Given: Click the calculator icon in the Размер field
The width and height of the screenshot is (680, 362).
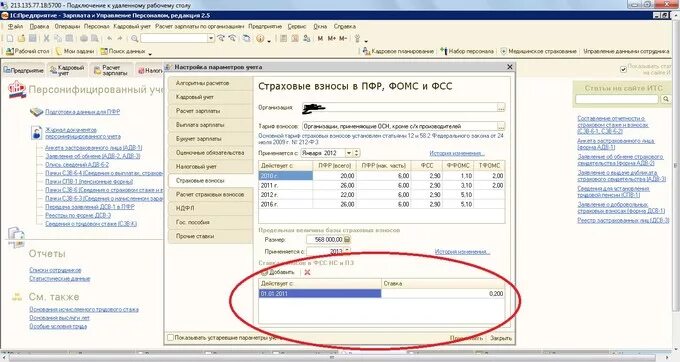Looking at the screenshot, I should [347, 240].
